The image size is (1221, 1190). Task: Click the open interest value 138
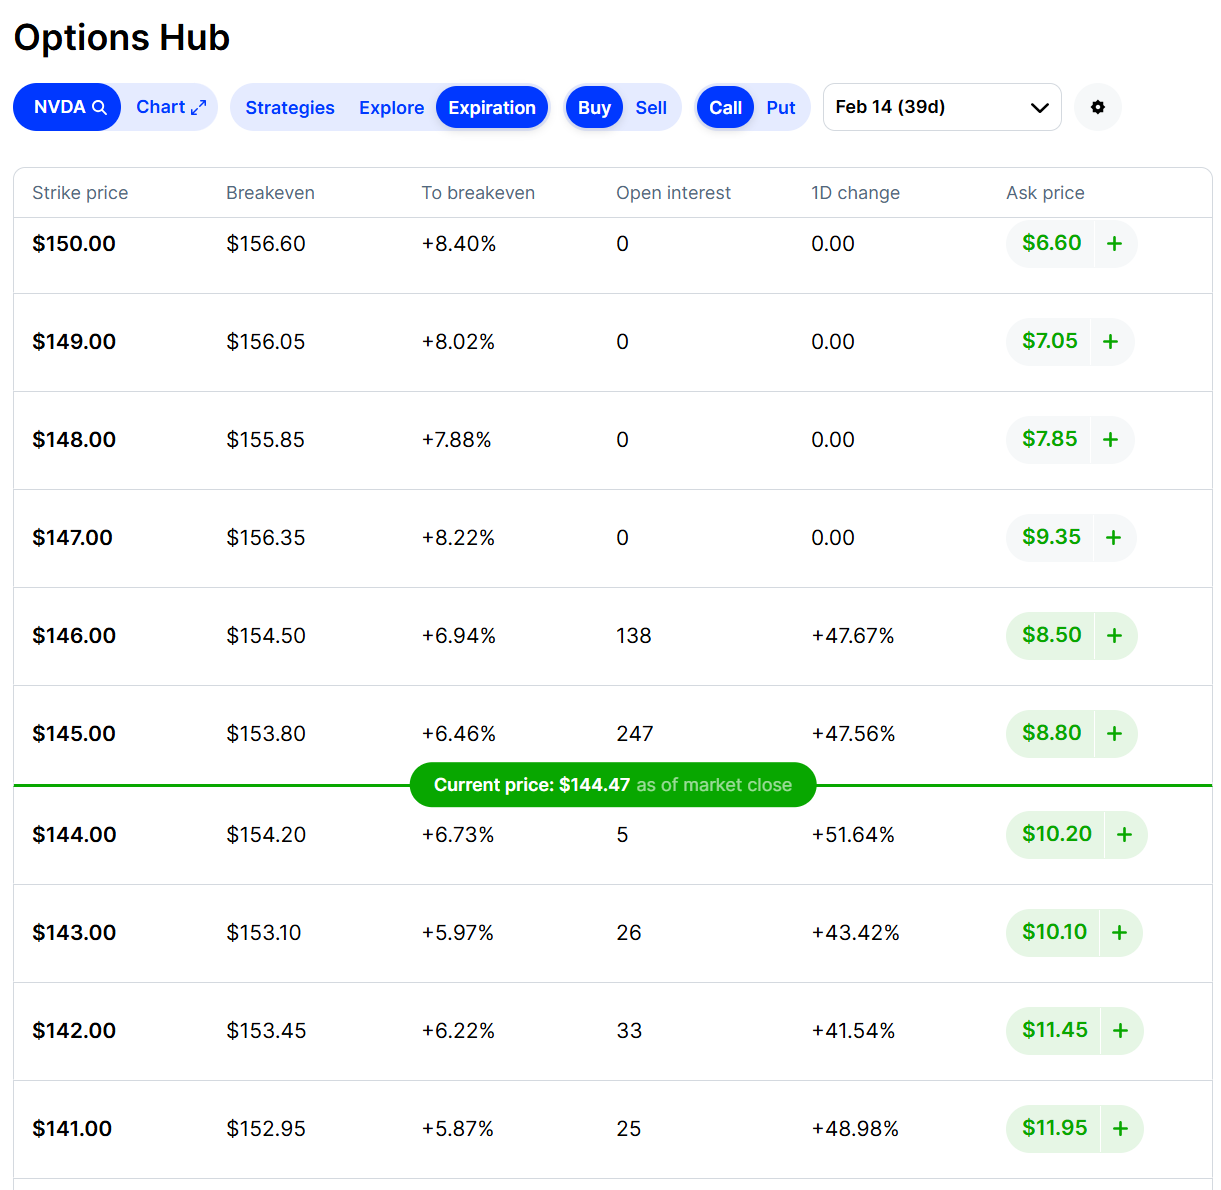coord(634,635)
